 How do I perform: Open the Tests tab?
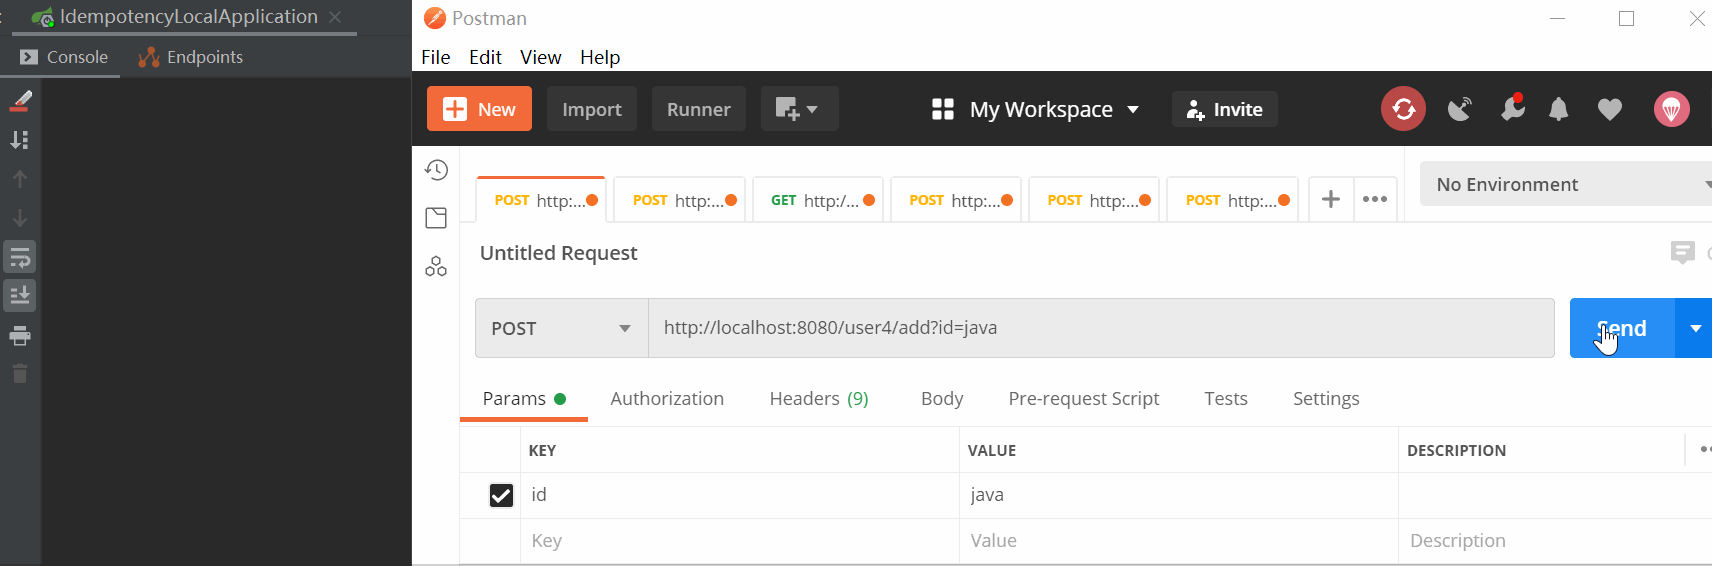click(x=1226, y=398)
